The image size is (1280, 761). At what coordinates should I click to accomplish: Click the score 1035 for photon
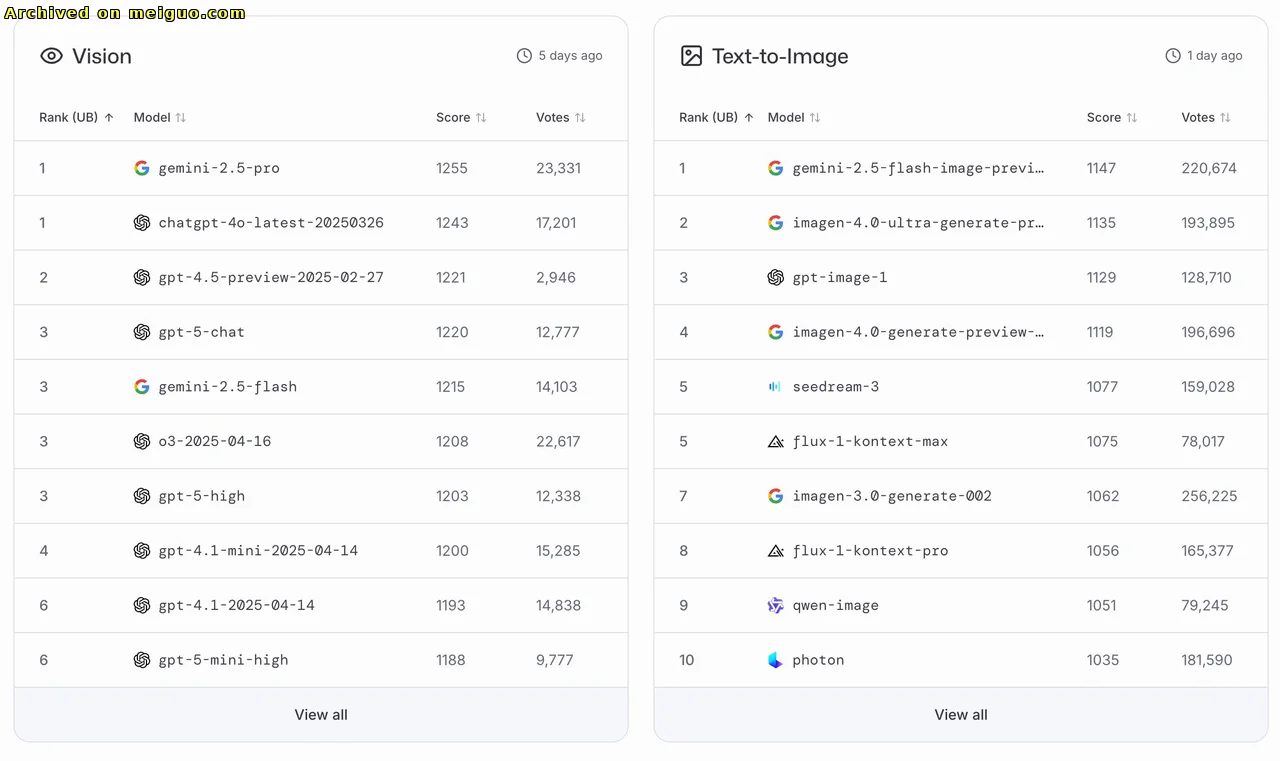[1103, 660]
